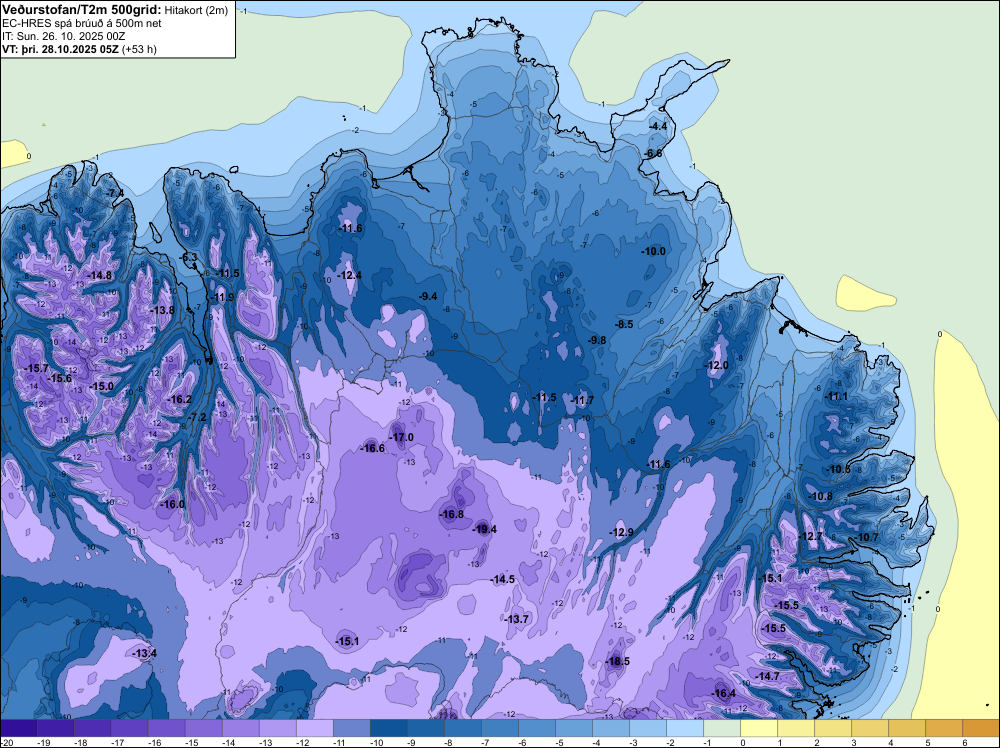Click the -7.4 temperature label
This screenshot has height=748, width=1000.
(115, 193)
